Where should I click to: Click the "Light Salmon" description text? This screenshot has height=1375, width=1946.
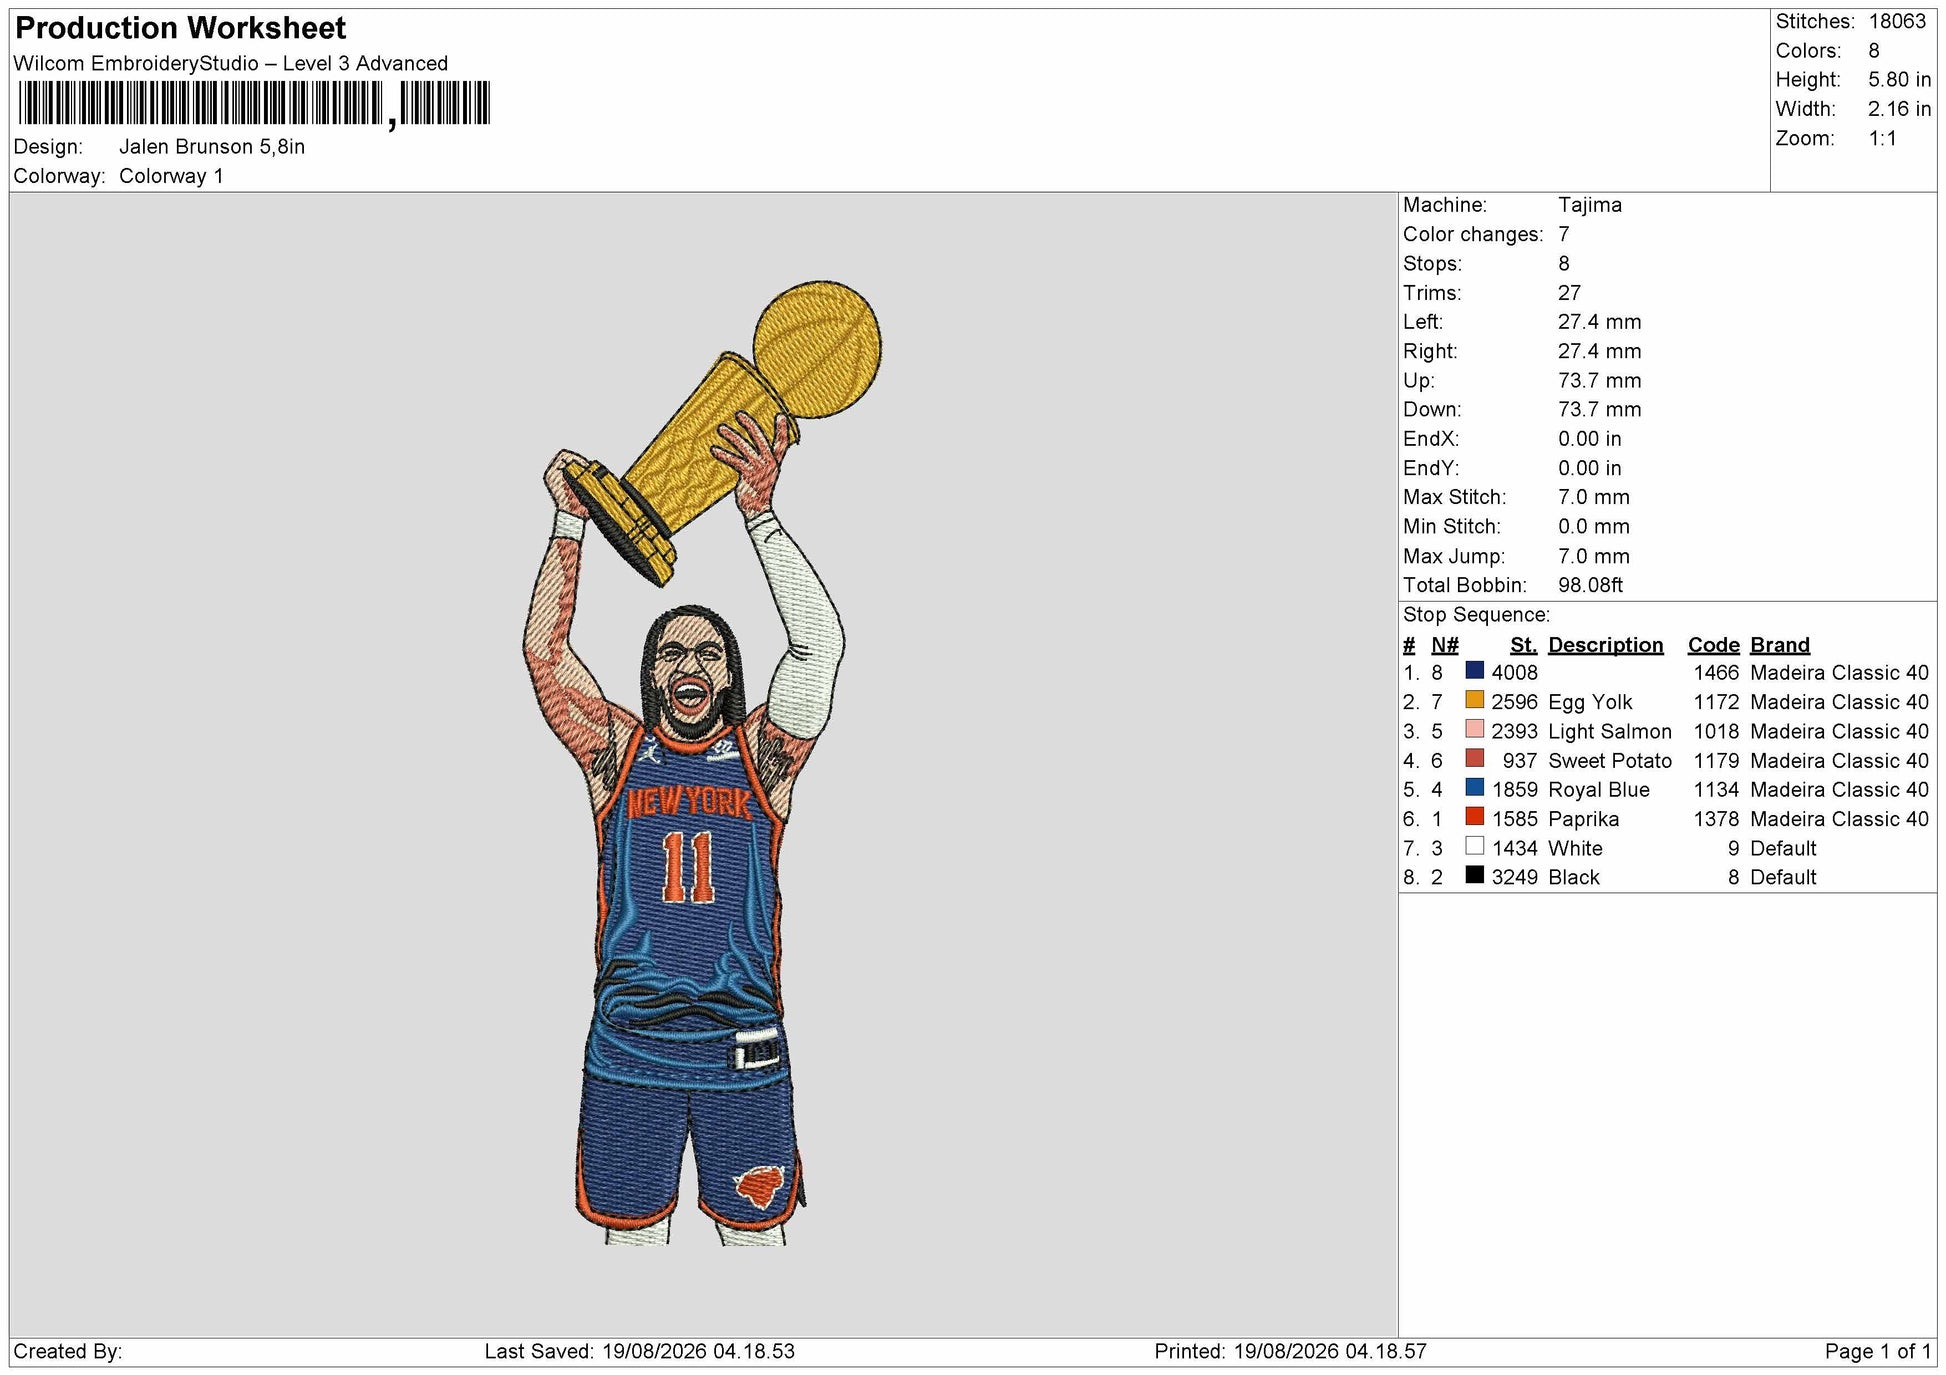point(1610,731)
